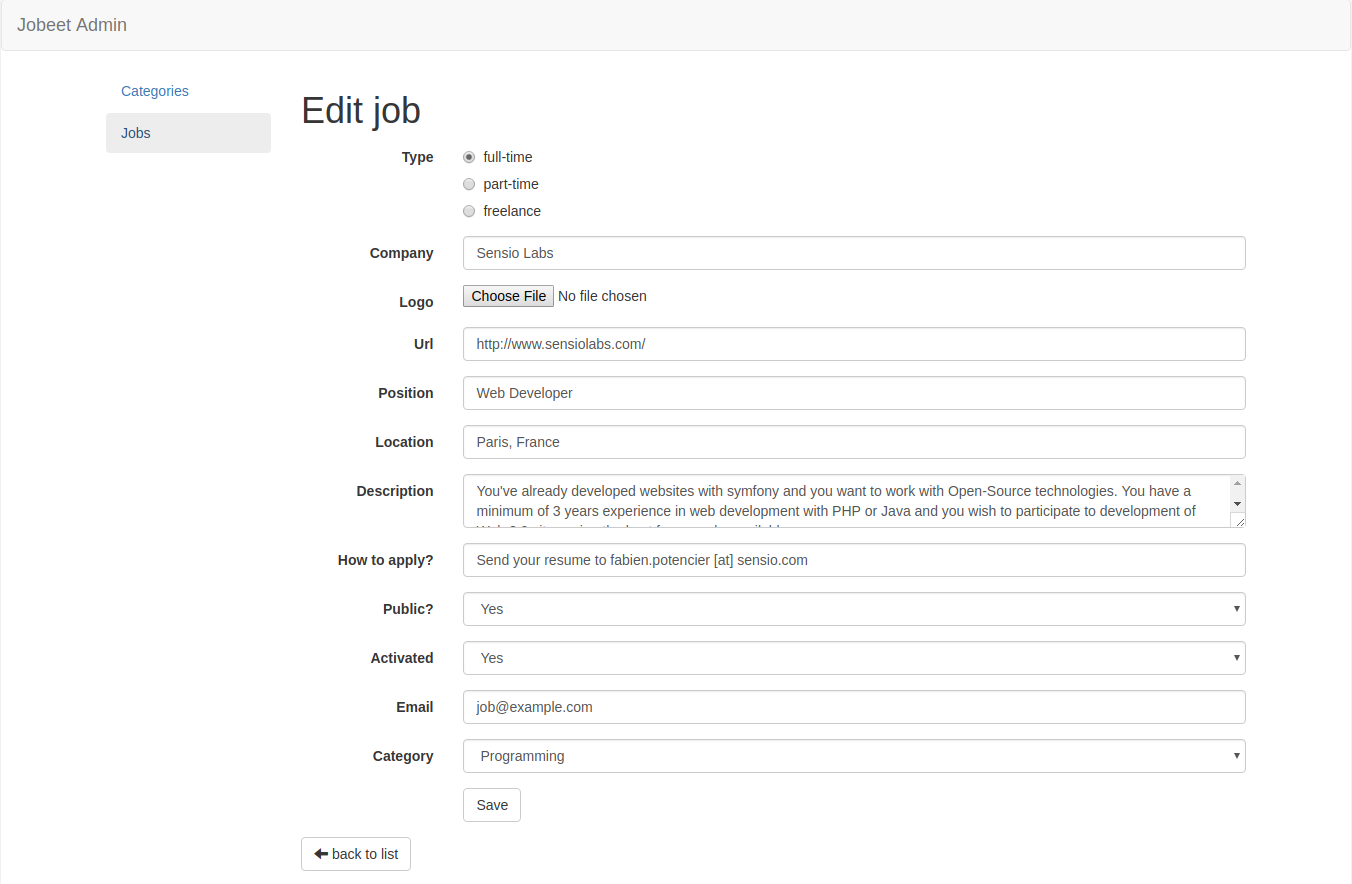The width and height of the screenshot is (1352, 884).
Task: Click the Url input field
Action: (x=854, y=344)
